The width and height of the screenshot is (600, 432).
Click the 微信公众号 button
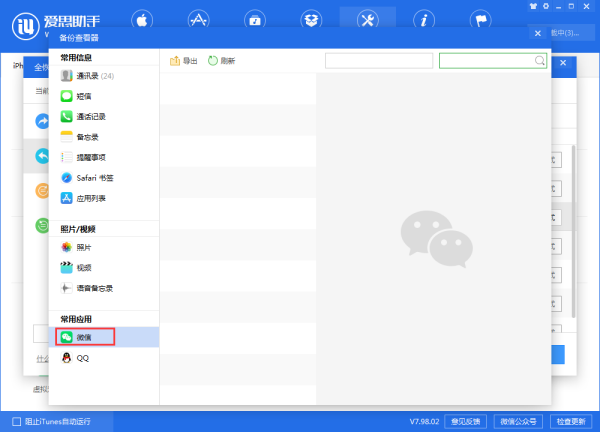click(x=518, y=422)
